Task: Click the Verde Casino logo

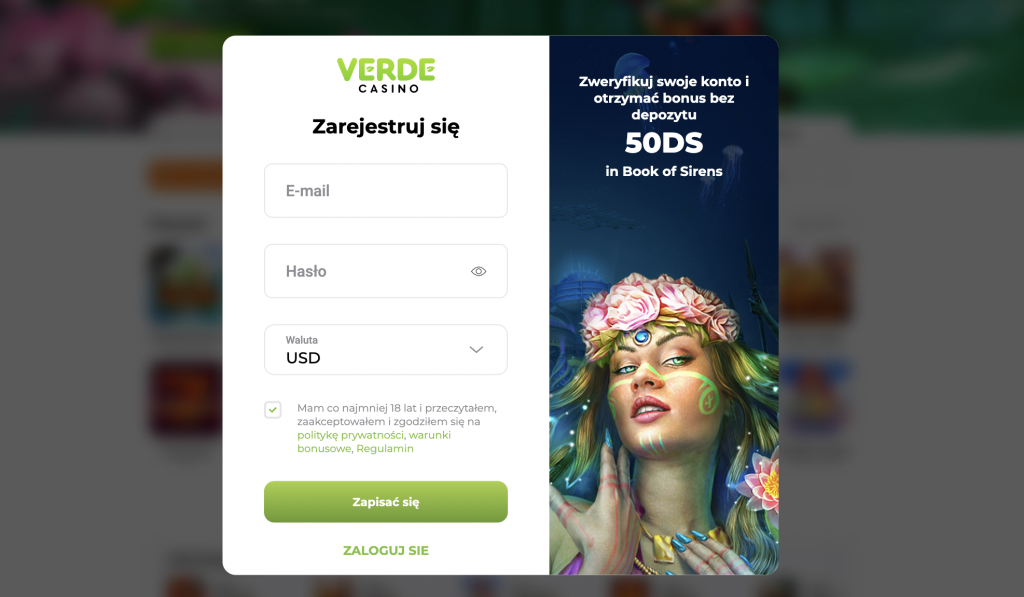Action: [386, 75]
